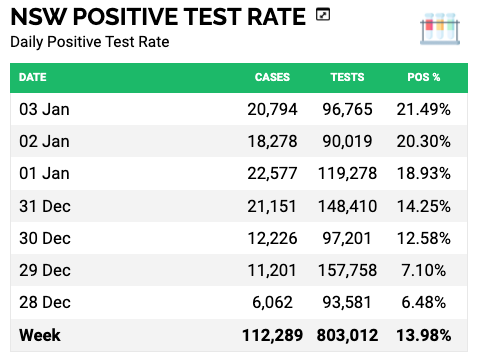The height and width of the screenshot is (363, 477).
Task: Click the 03 Jan positive rate 21.49%
Action: pos(424,109)
